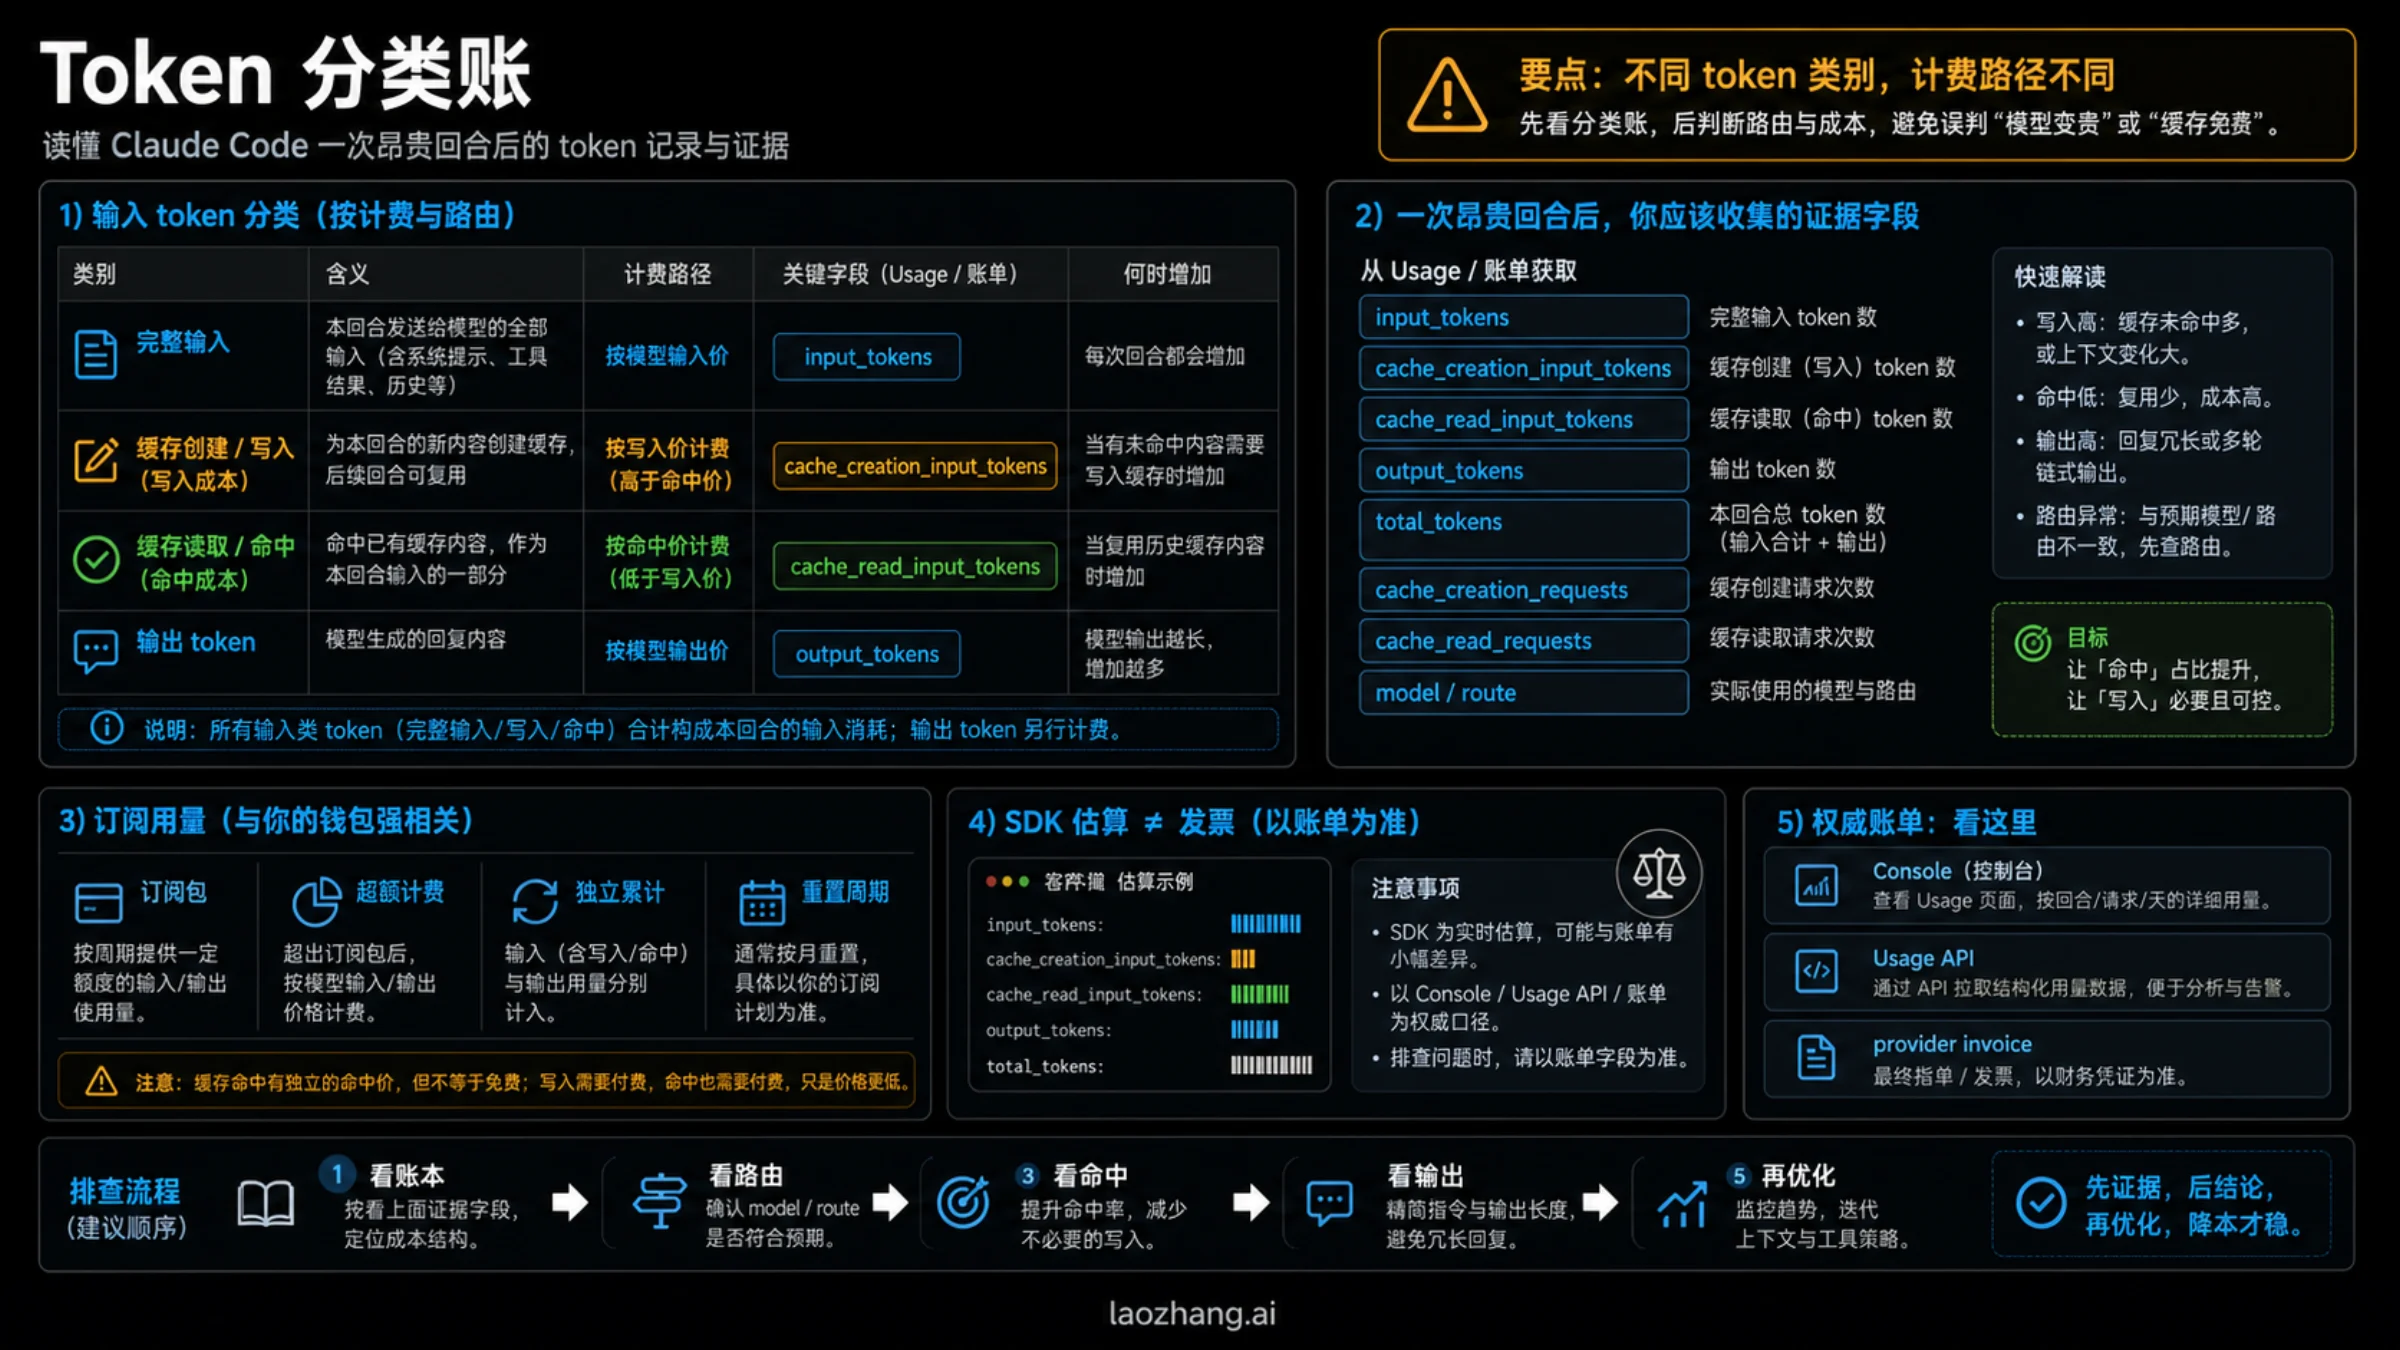
Task: Click the 按模型输出价 cell
Action: tap(667, 651)
